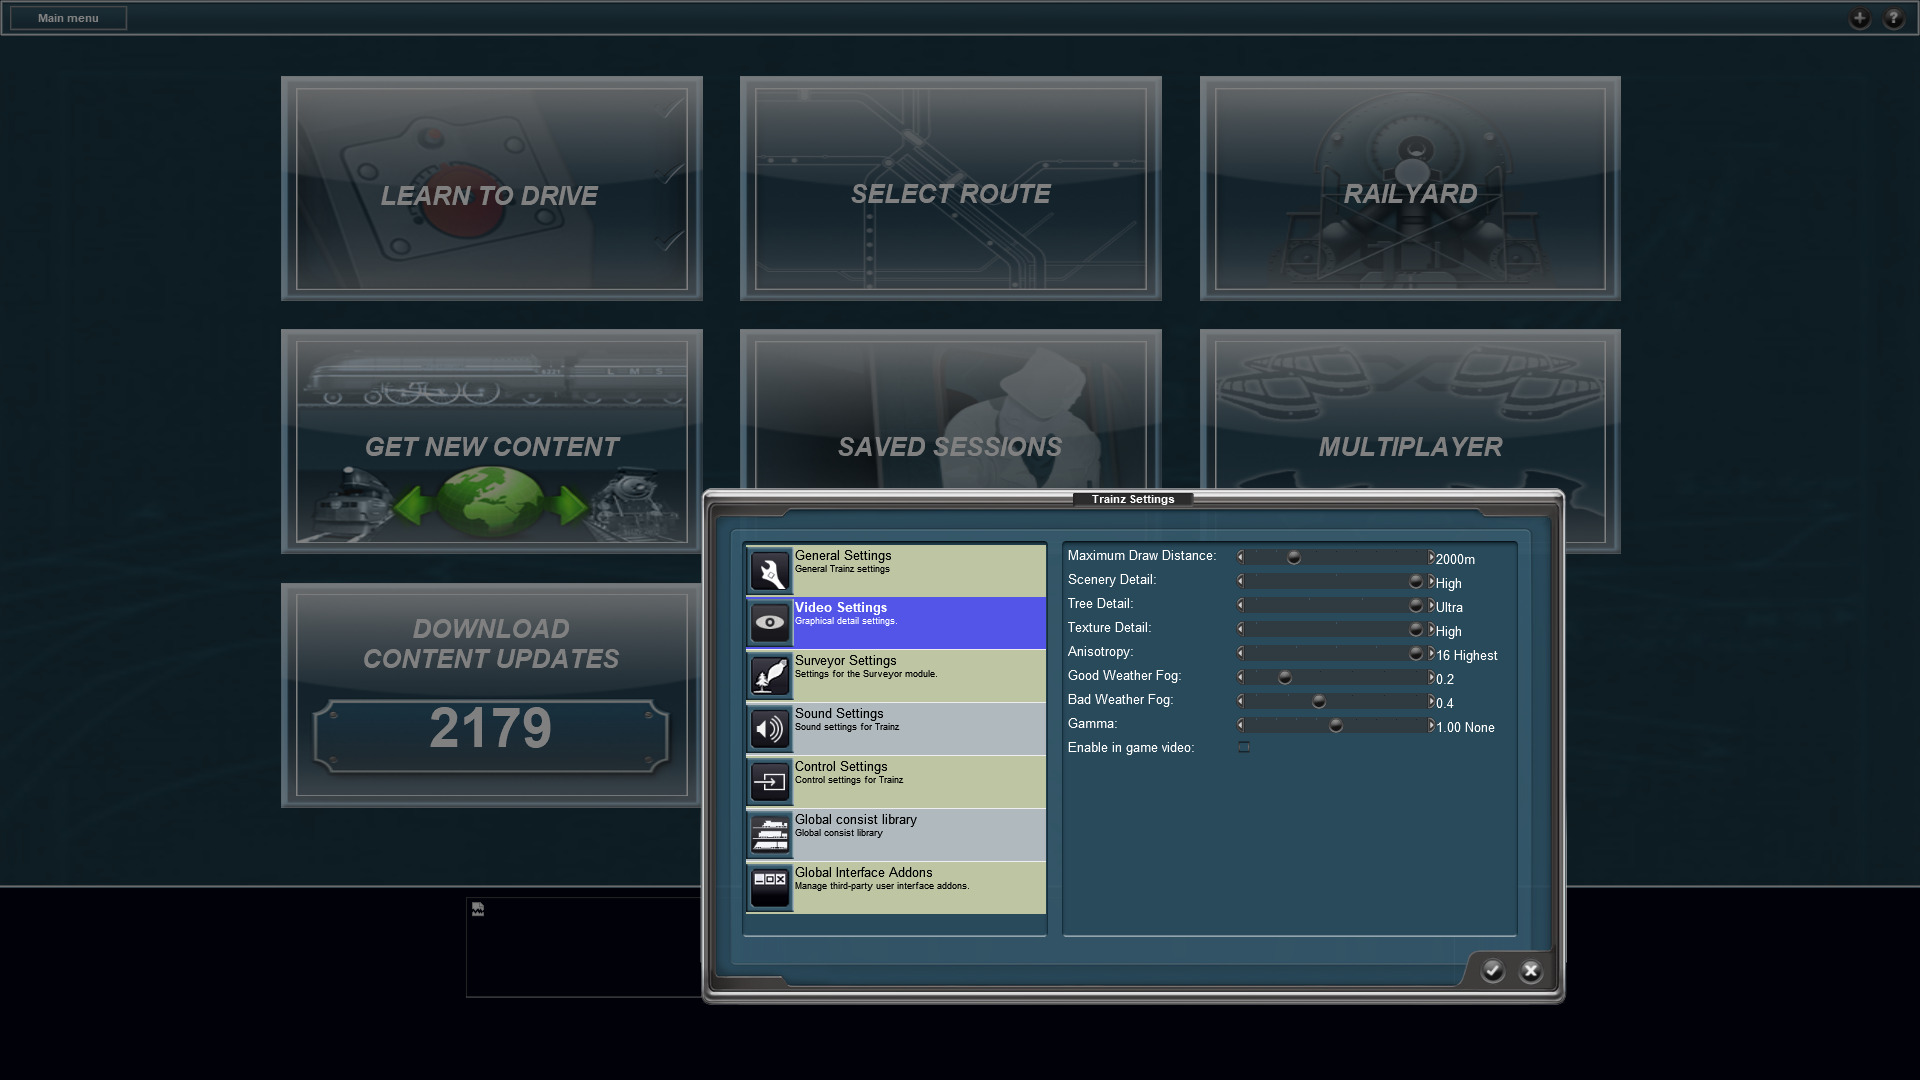Click the Texture Detail slider knob
Viewport: 1920px width, 1080px height.
click(1416, 629)
